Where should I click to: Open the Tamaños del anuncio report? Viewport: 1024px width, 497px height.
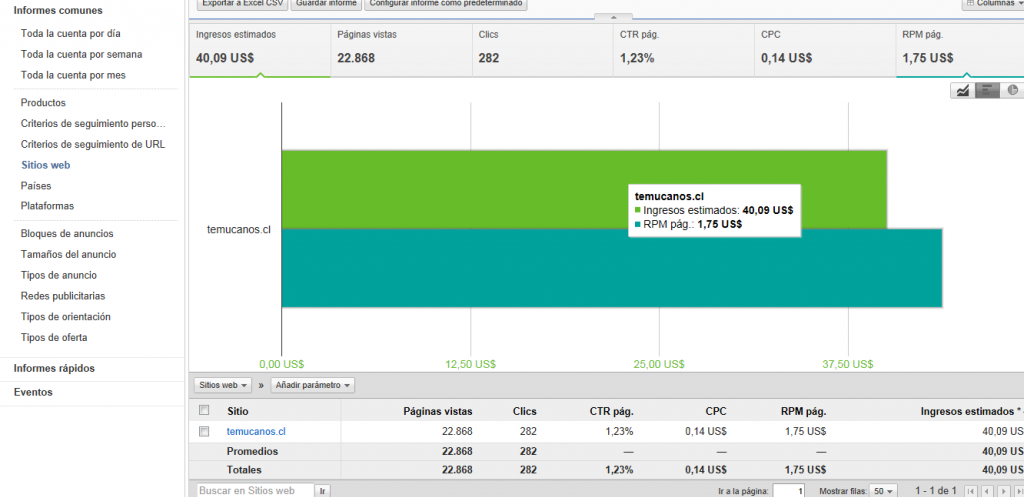pyautogui.click(x=69, y=254)
